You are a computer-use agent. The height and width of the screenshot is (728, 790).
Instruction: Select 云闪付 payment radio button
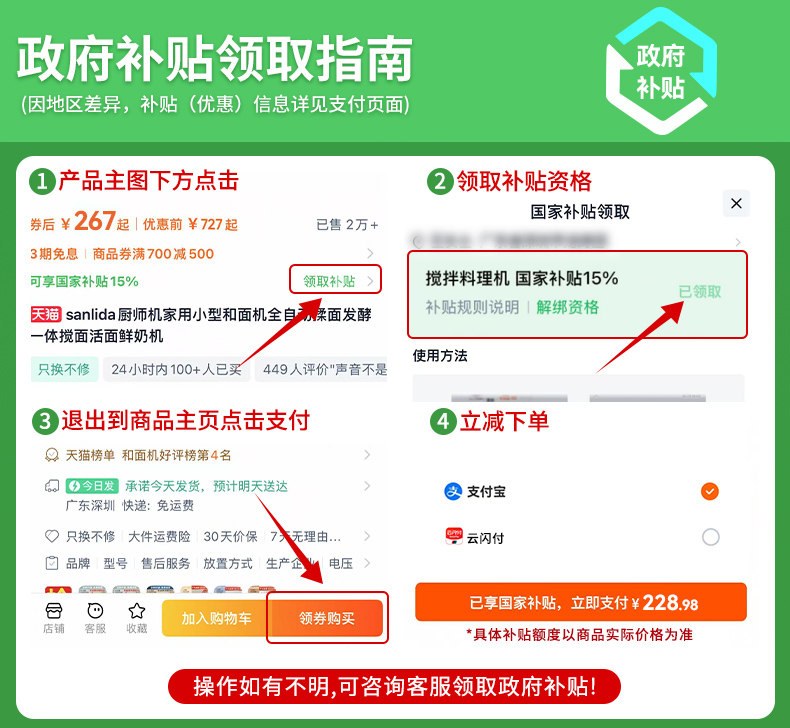[710, 537]
